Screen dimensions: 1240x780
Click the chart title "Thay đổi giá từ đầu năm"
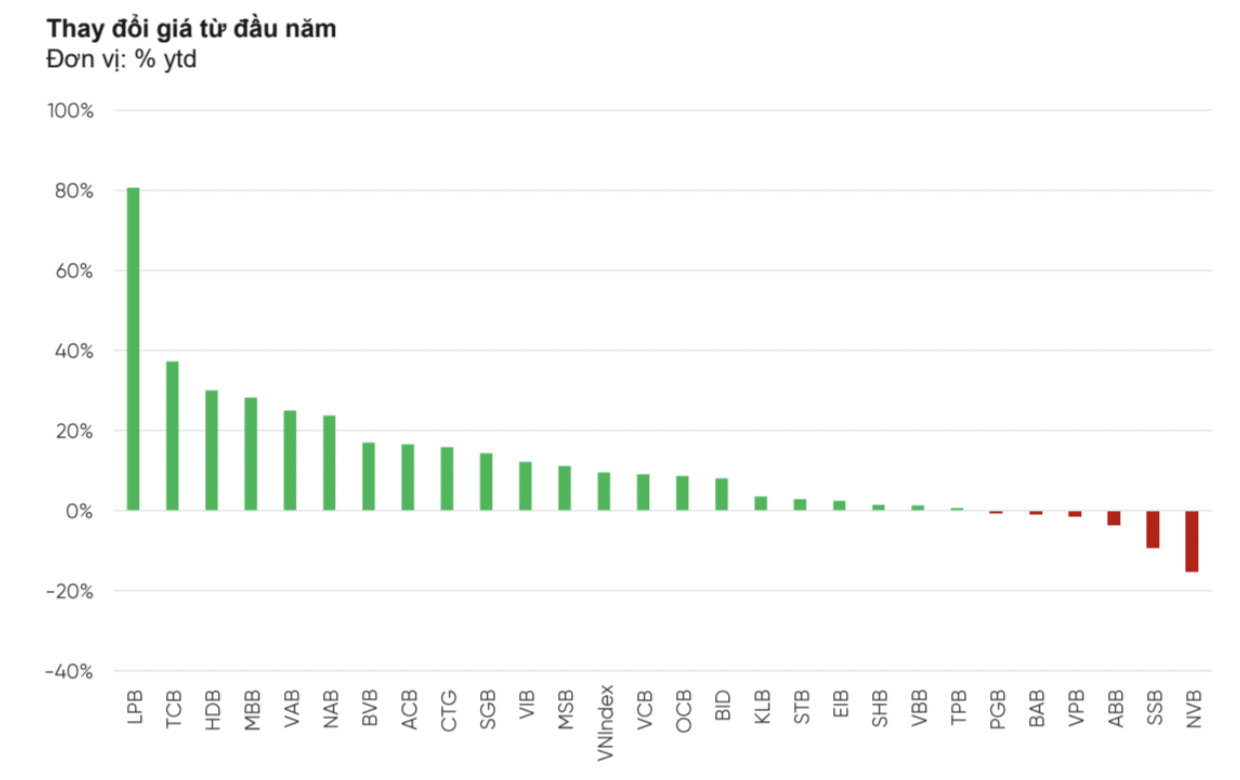191,29
